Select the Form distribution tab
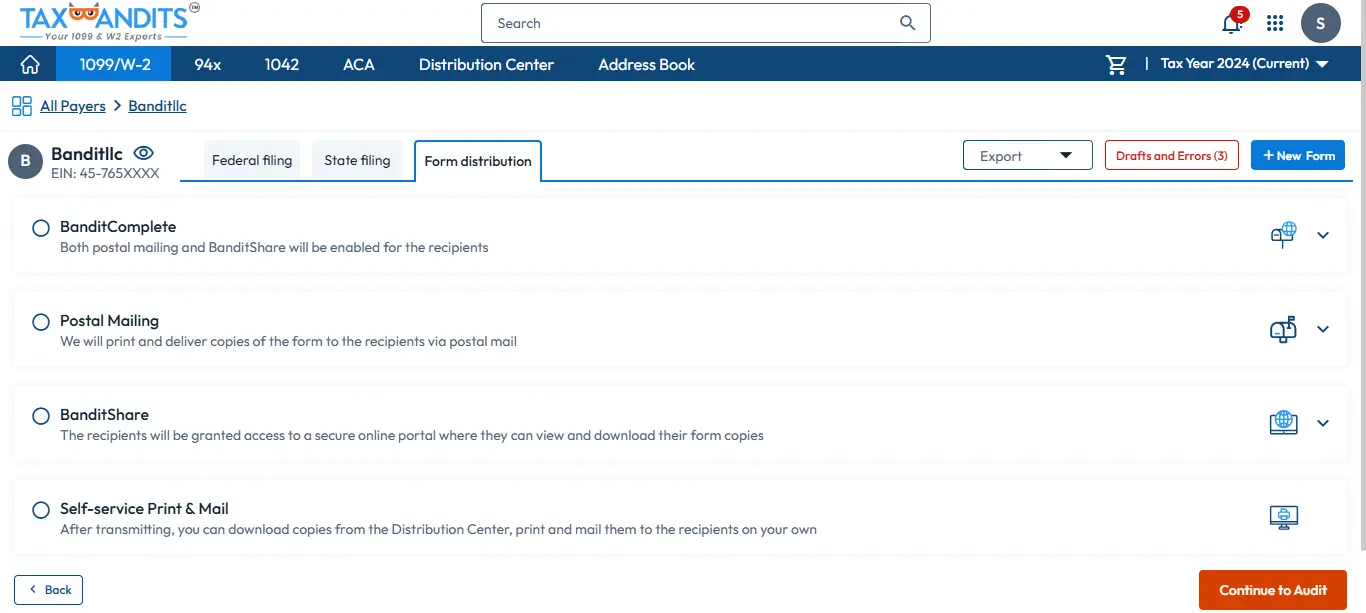Viewport: 1366px width, 613px height. 478,161
